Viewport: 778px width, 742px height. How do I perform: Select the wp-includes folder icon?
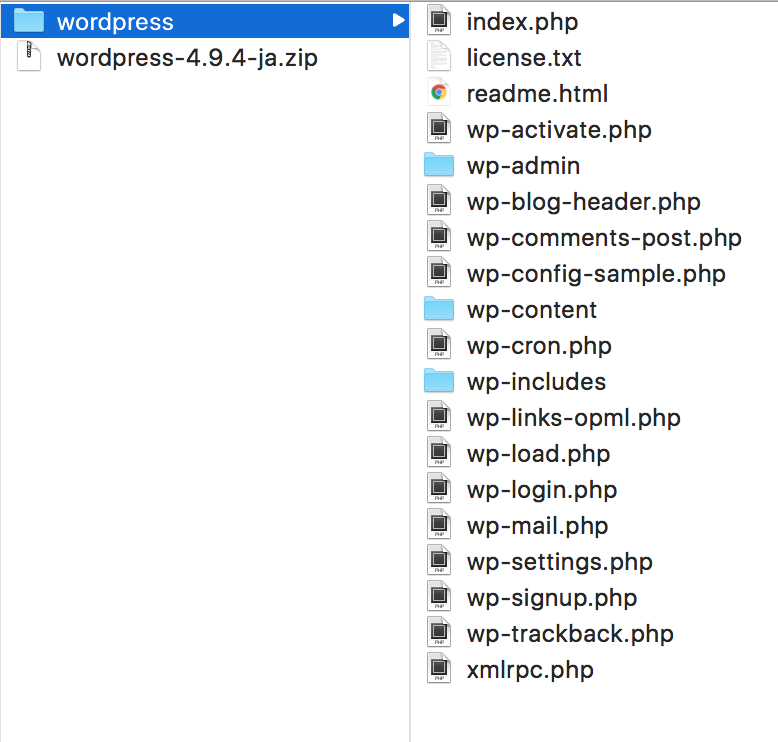pyautogui.click(x=439, y=381)
